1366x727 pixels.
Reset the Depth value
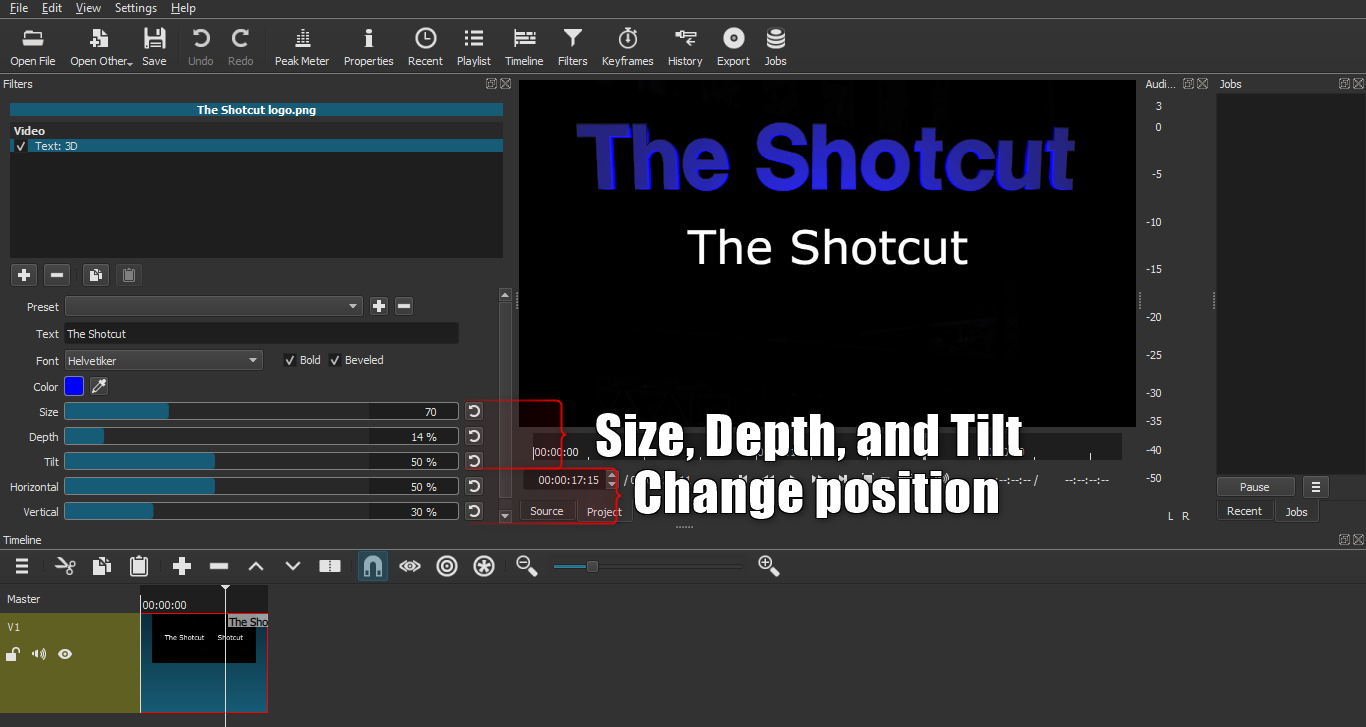point(474,436)
